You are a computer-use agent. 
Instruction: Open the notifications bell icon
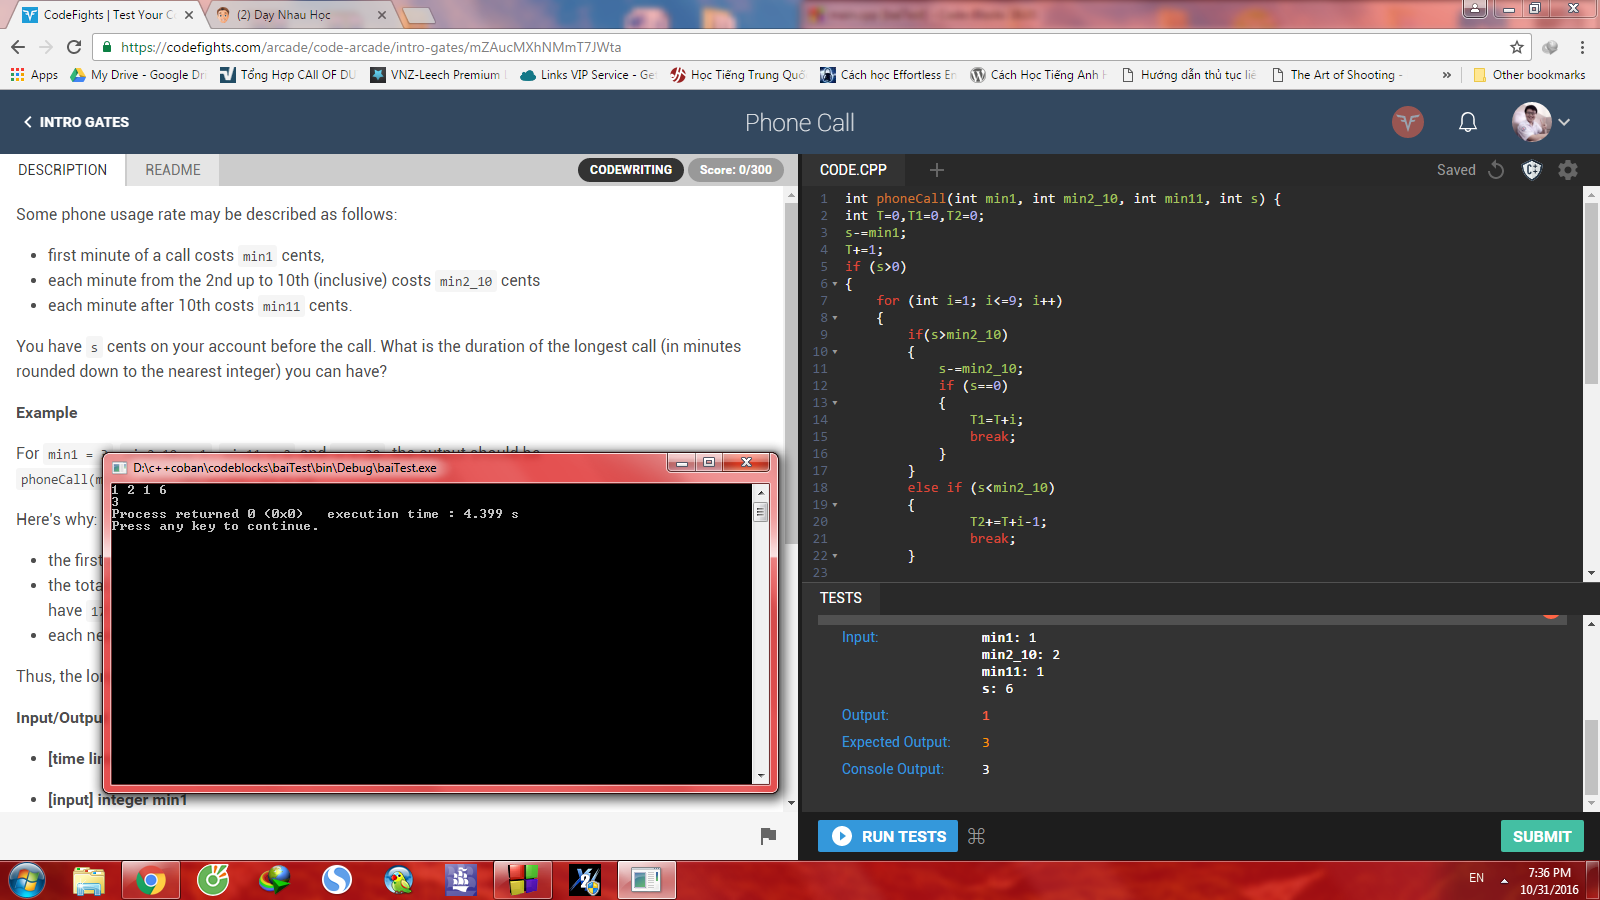[1468, 122]
